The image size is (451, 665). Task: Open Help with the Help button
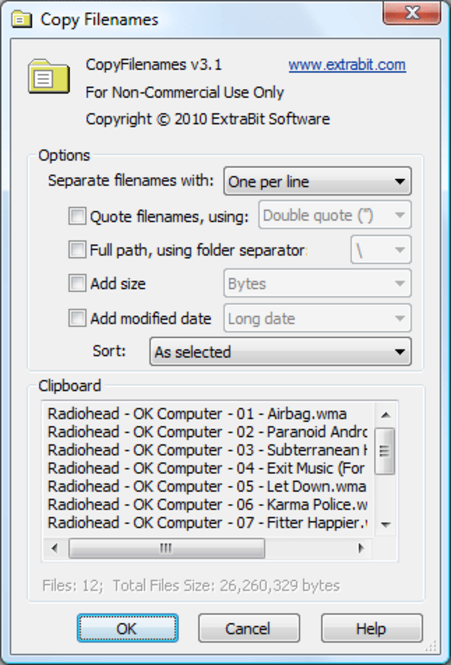[372, 628]
